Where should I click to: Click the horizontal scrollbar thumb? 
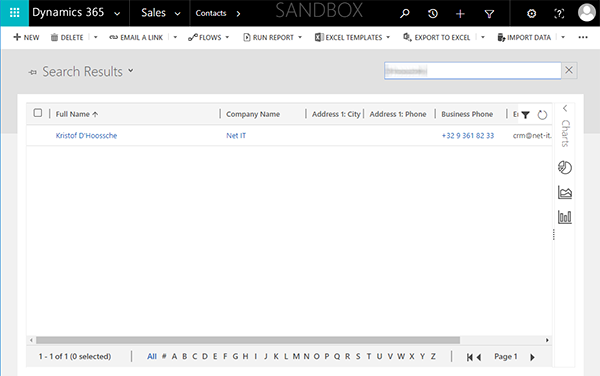point(248,340)
